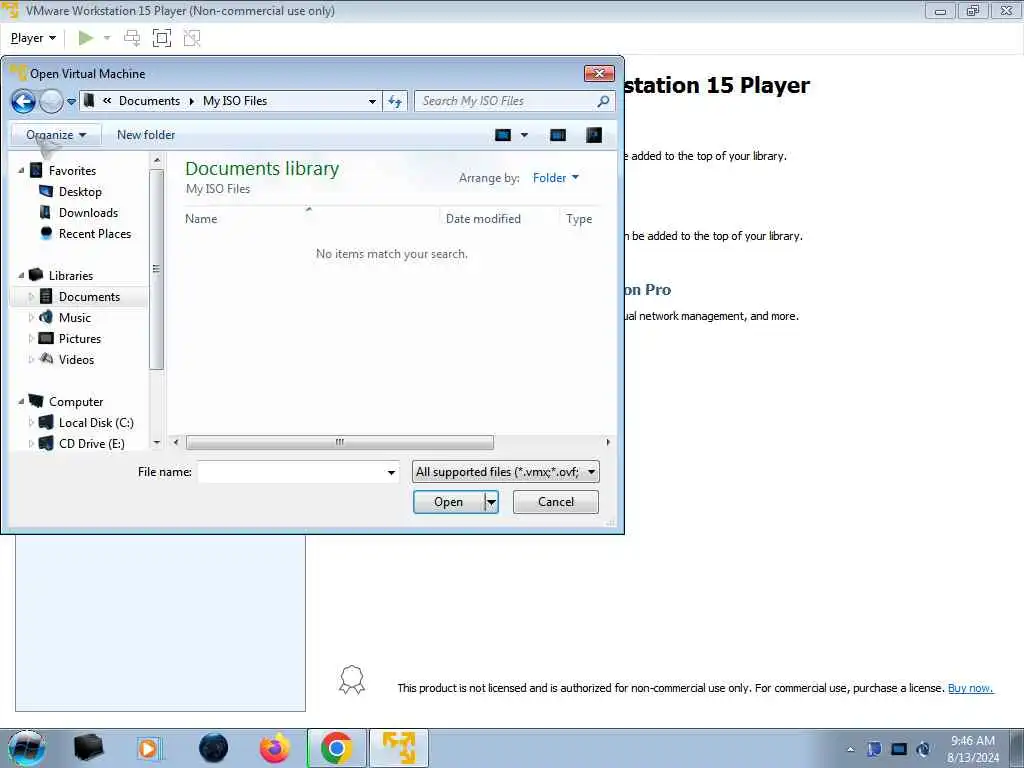Image resolution: width=1024 pixels, height=768 pixels.
Task: Click the navigation pane scroll down arrow
Action: 157,443
